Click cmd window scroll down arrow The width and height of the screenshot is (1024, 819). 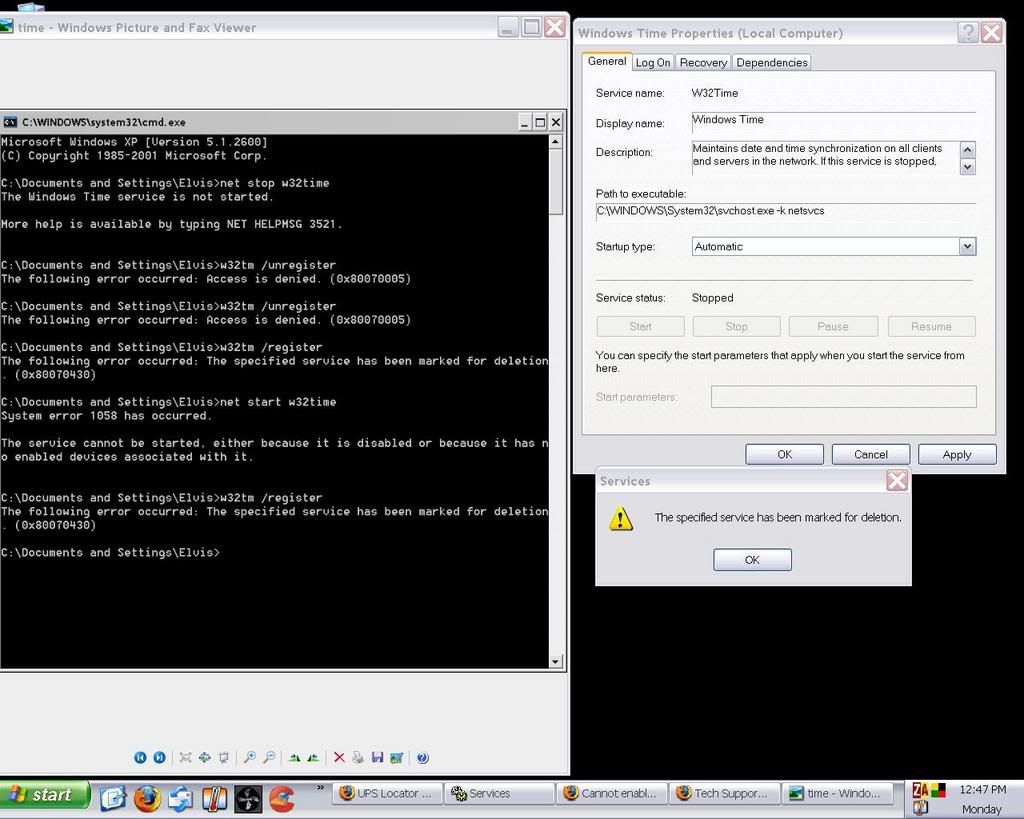(555, 662)
